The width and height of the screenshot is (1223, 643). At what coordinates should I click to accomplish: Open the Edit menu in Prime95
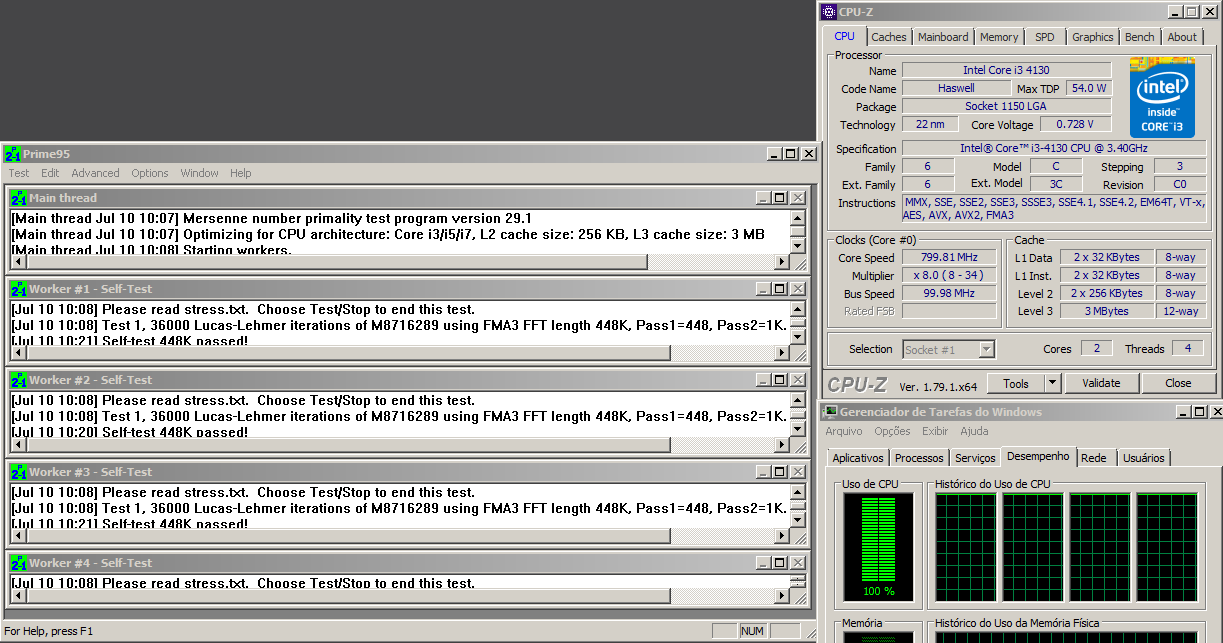click(50, 173)
